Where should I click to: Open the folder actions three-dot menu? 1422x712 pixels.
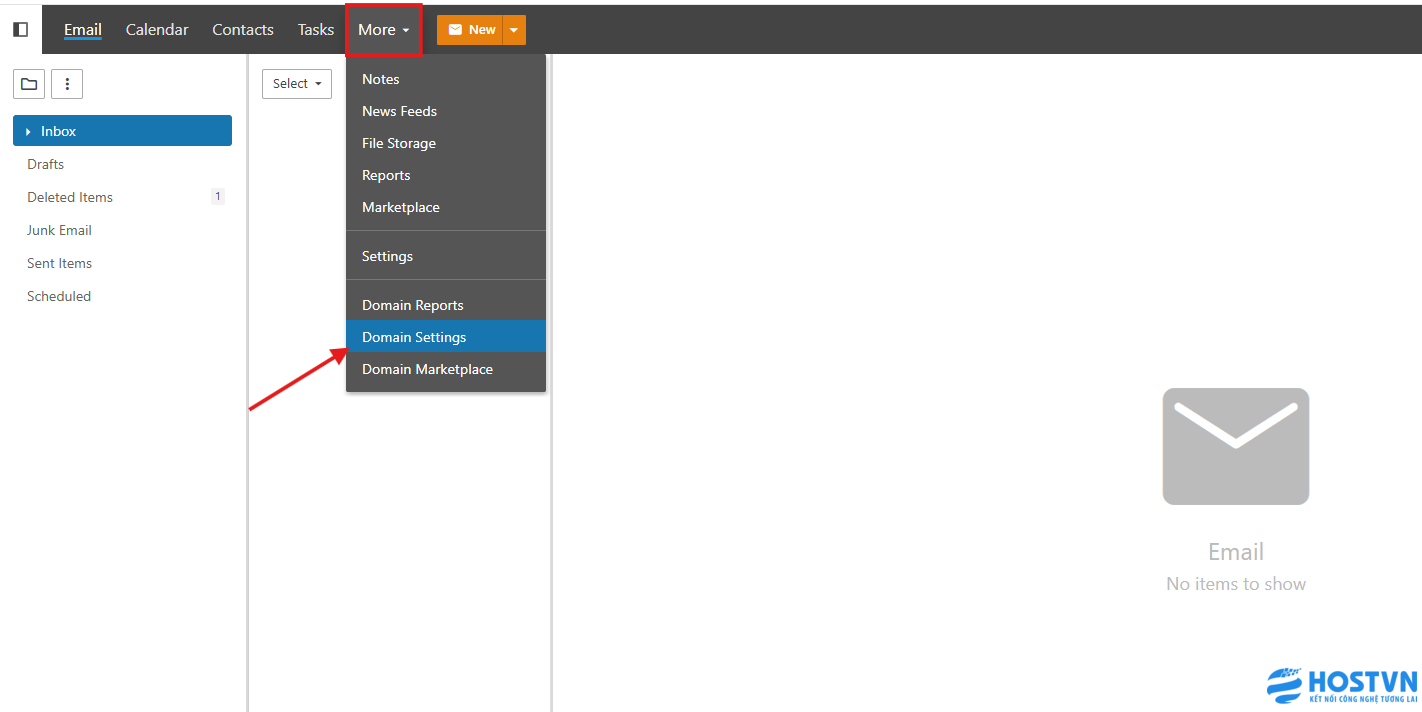point(67,84)
